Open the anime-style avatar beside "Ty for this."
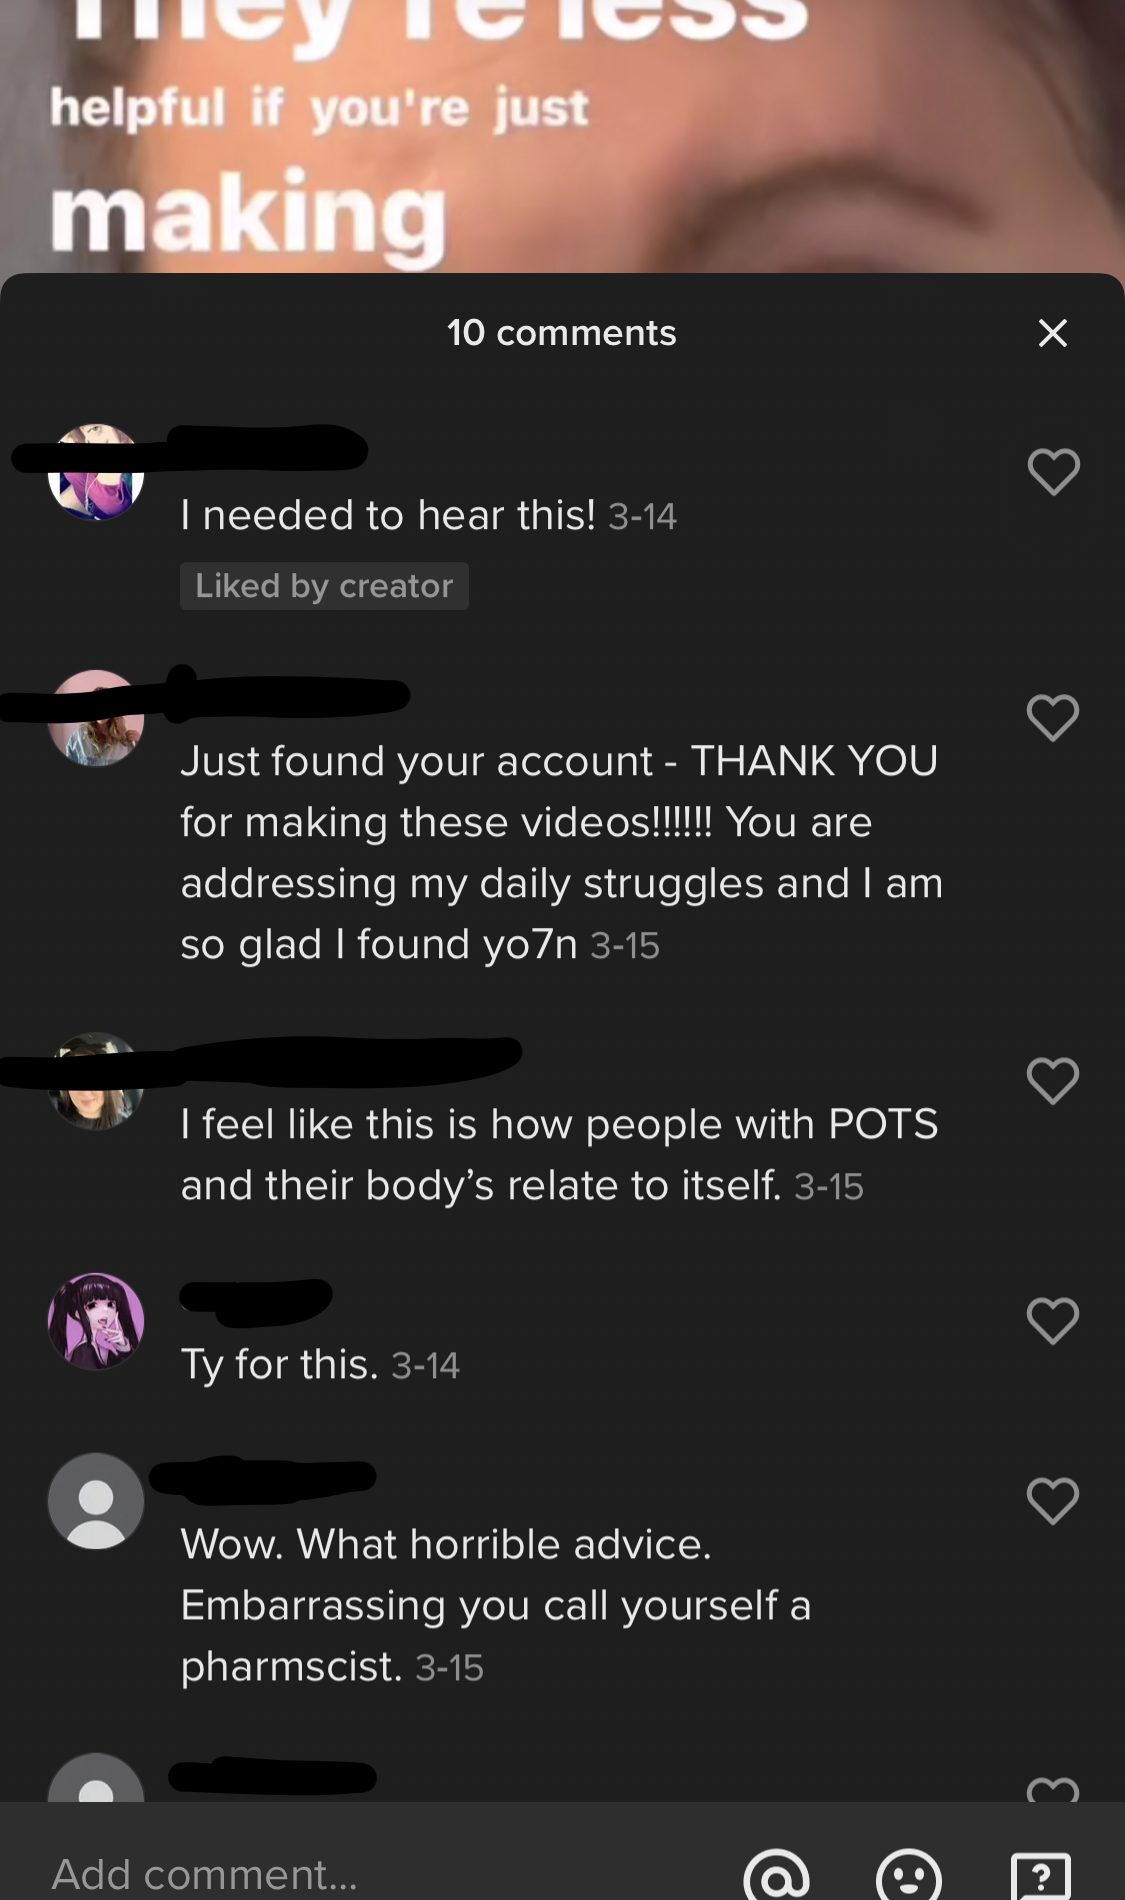Viewport: 1125px width, 1900px height. (x=96, y=1321)
